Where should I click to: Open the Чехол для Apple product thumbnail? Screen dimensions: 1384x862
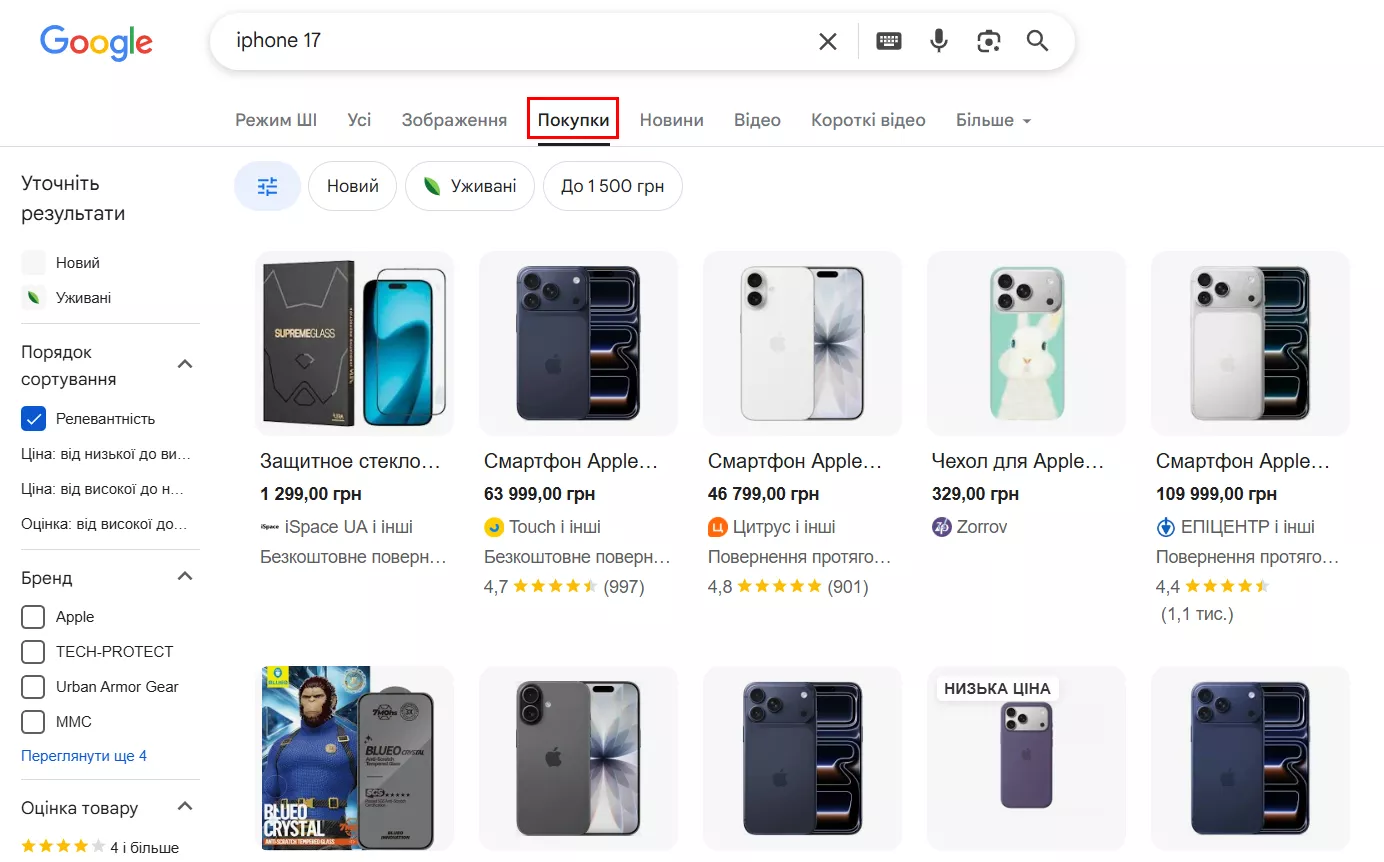[1026, 343]
